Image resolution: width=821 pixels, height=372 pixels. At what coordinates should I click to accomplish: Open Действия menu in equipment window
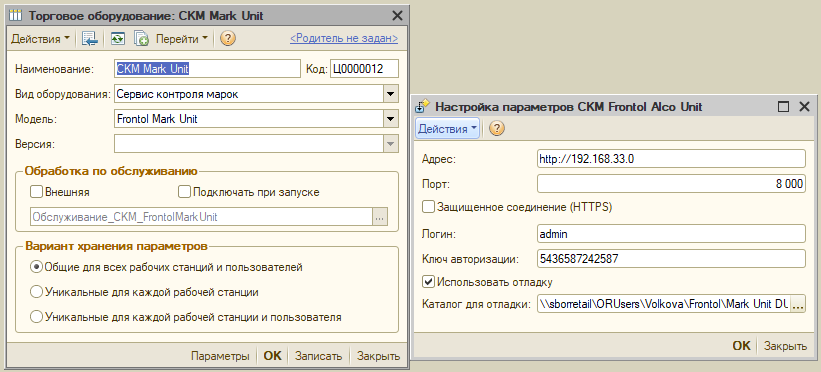(x=41, y=39)
